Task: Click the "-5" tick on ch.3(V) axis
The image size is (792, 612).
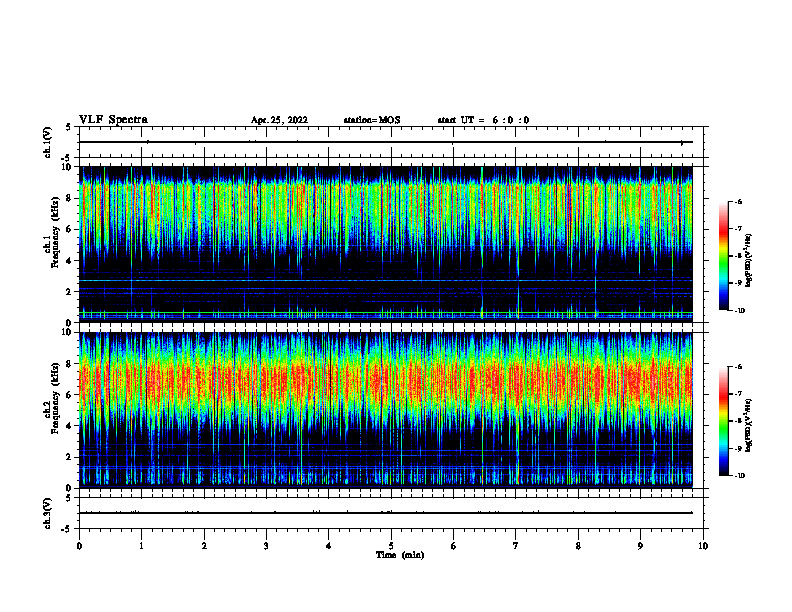Action: 66,529
